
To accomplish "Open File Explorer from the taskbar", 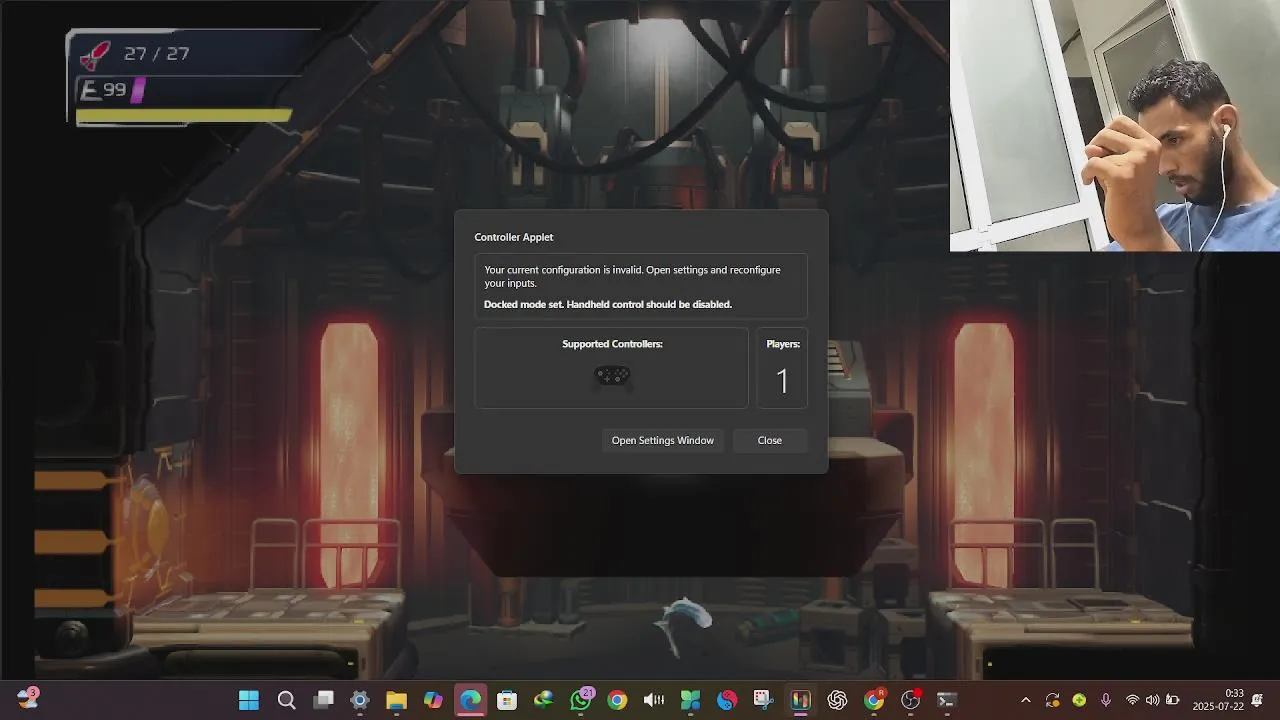I will click(396, 700).
